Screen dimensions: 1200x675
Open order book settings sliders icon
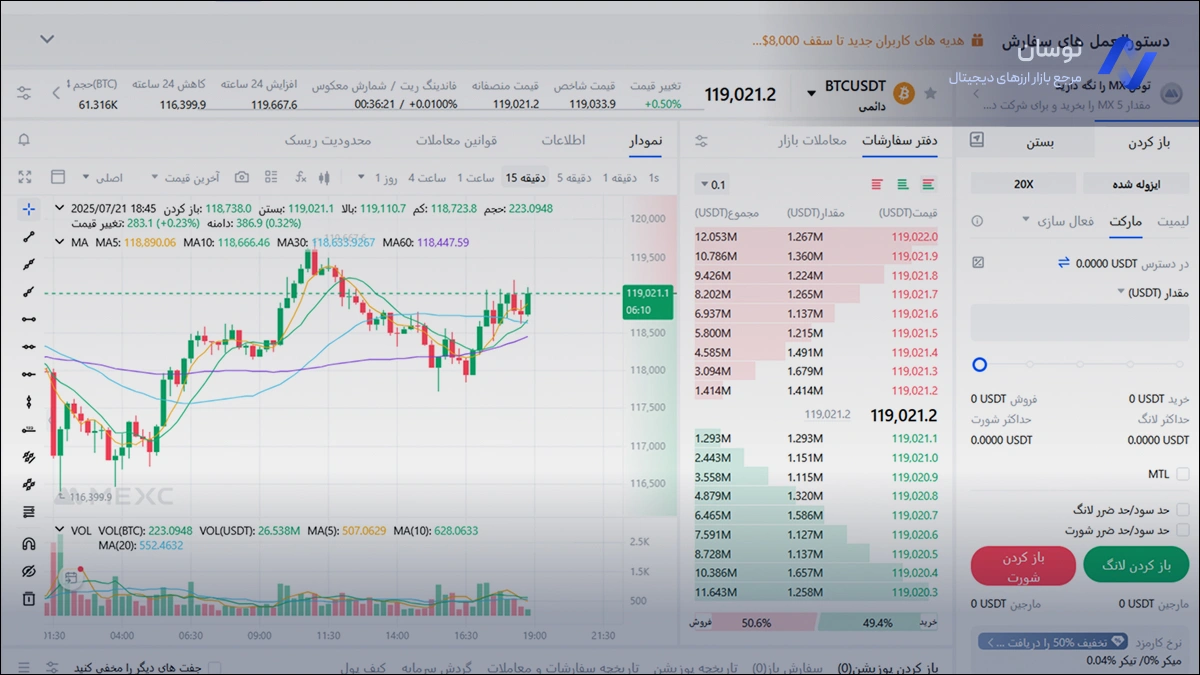click(701, 141)
